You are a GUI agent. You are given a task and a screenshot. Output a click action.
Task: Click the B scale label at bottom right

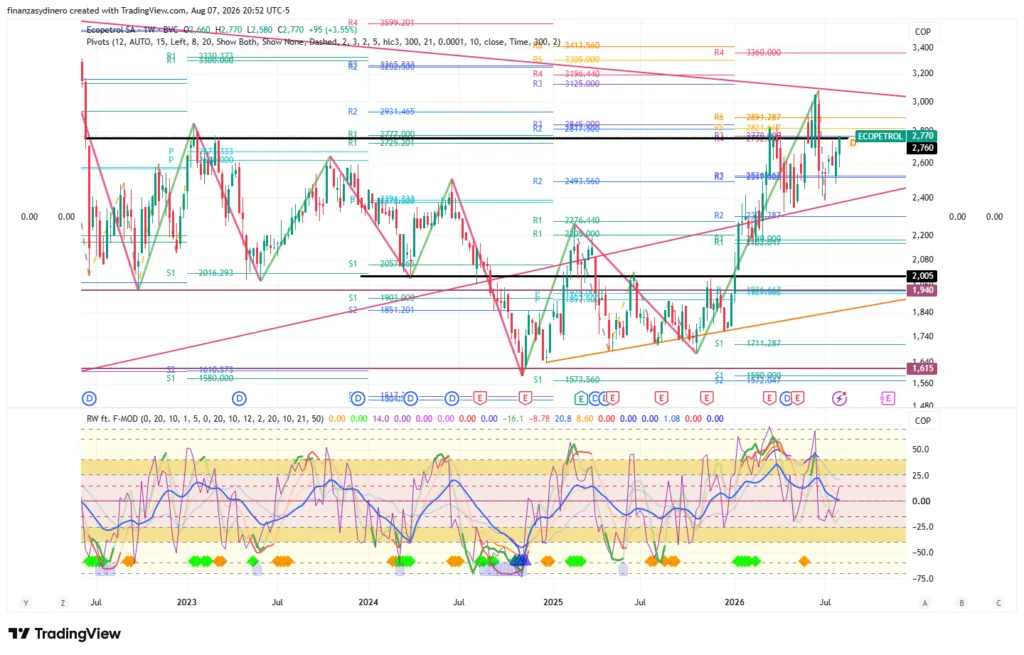tap(961, 603)
